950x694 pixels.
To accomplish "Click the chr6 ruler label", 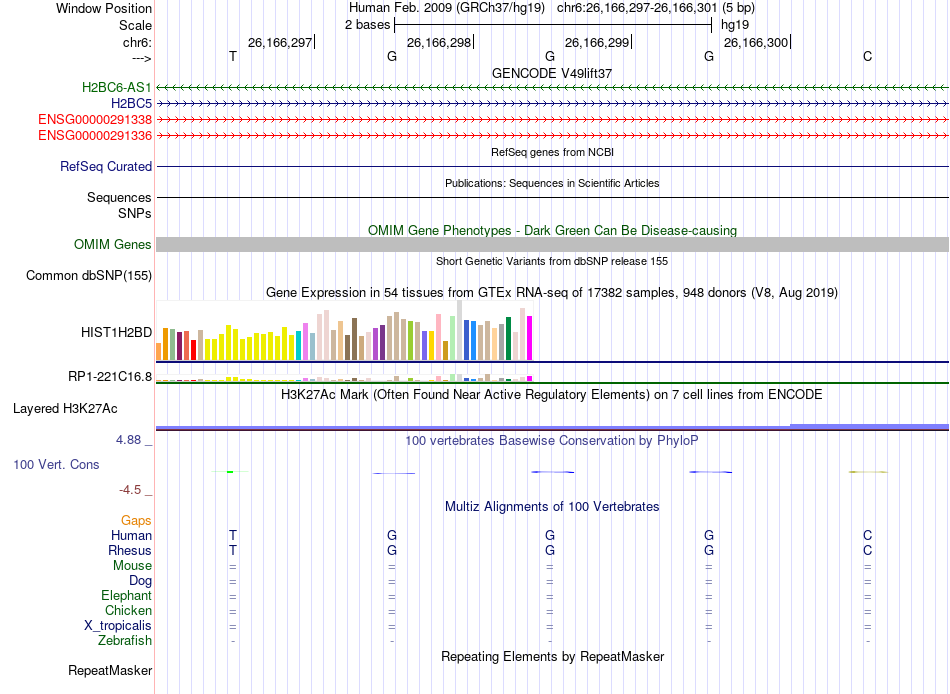I will click(137, 42).
